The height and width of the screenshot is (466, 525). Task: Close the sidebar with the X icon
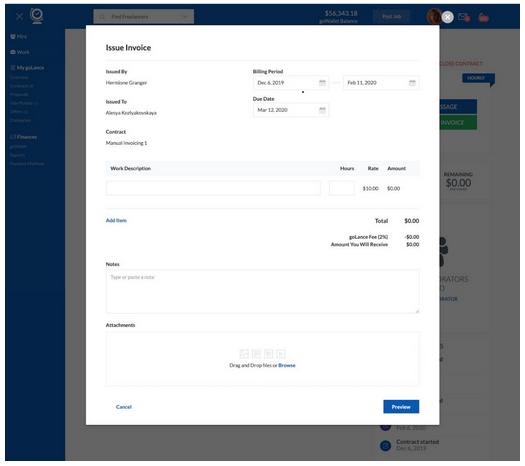19,16
